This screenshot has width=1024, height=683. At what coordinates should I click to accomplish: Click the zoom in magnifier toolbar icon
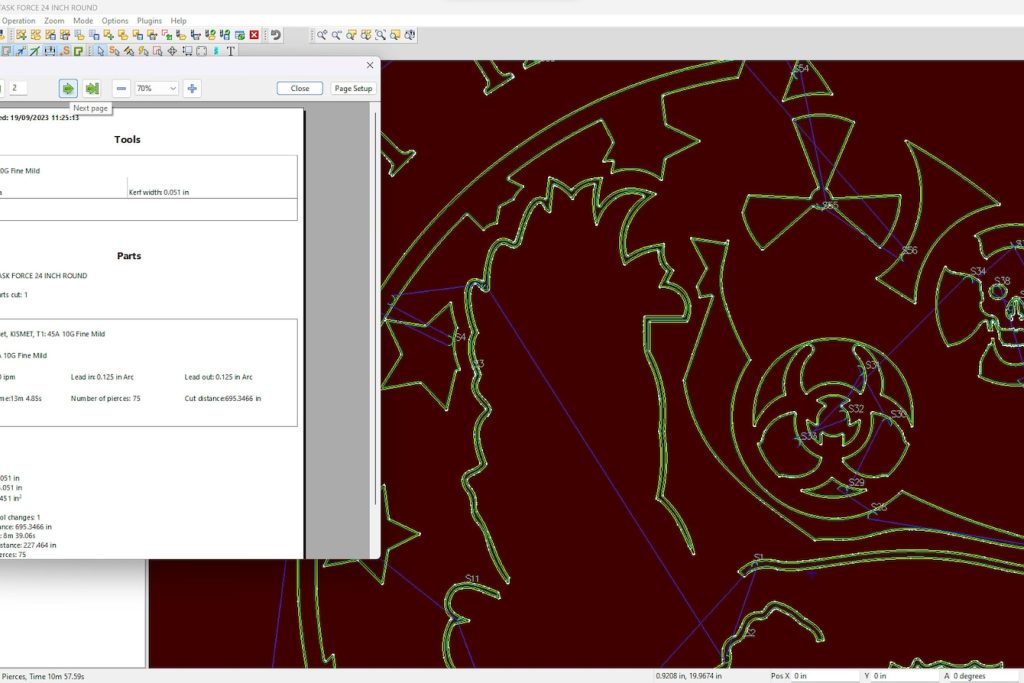(x=322, y=35)
